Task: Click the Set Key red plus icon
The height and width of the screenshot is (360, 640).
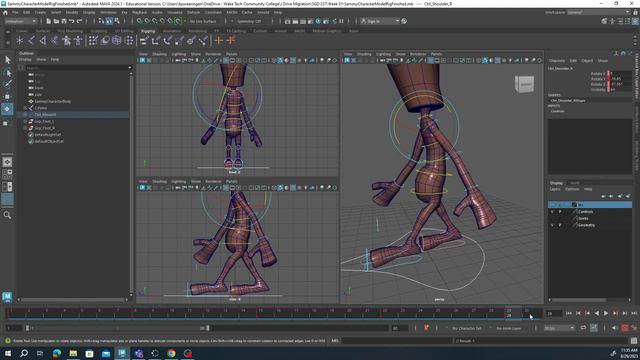Action: [219, 40]
